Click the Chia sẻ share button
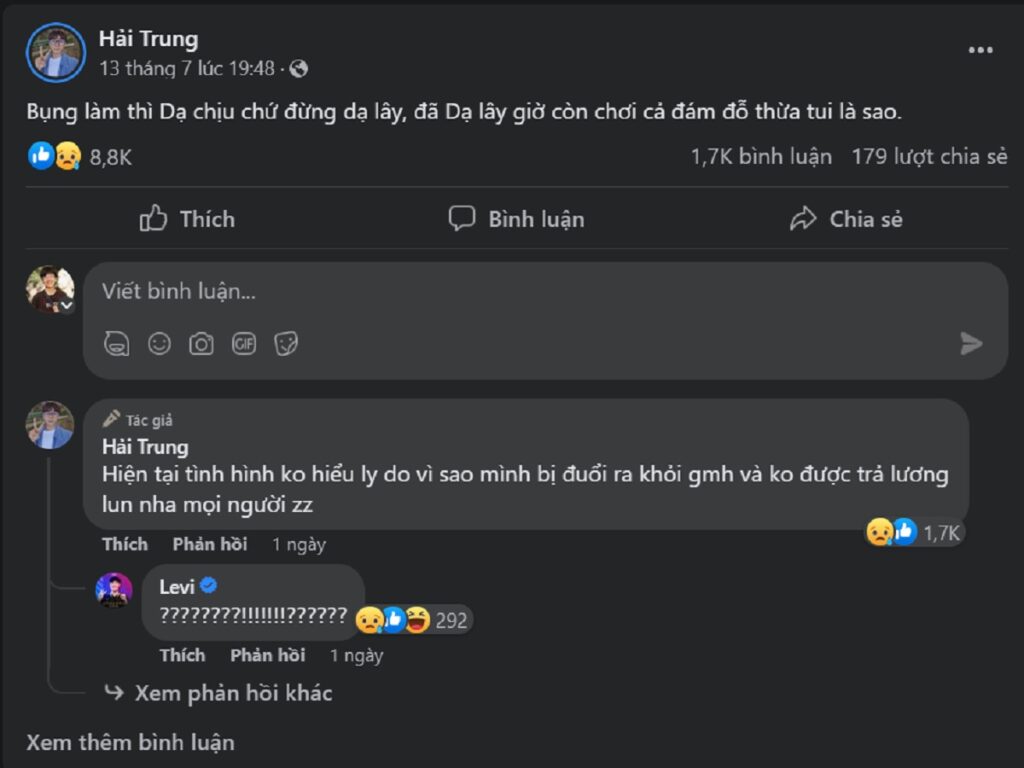This screenshot has height=768, width=1024. coord(845,219)
